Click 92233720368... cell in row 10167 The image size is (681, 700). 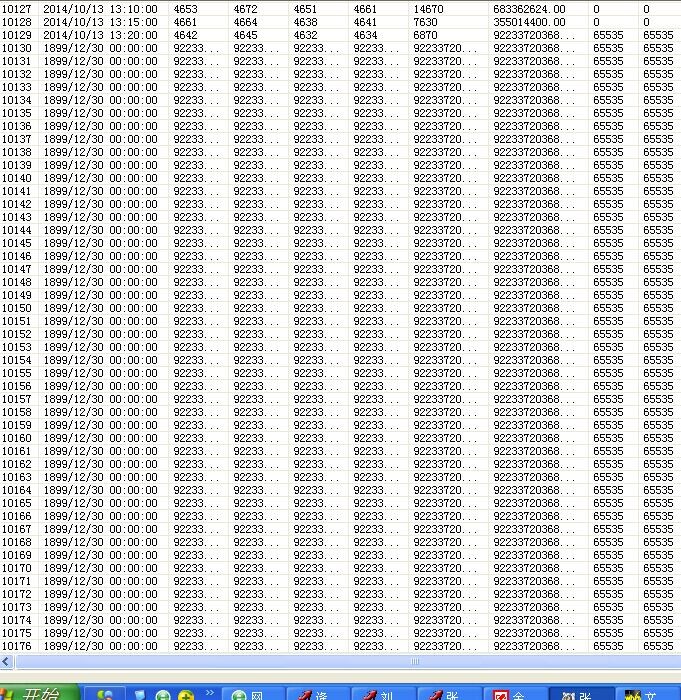click(x=534, y=529)
